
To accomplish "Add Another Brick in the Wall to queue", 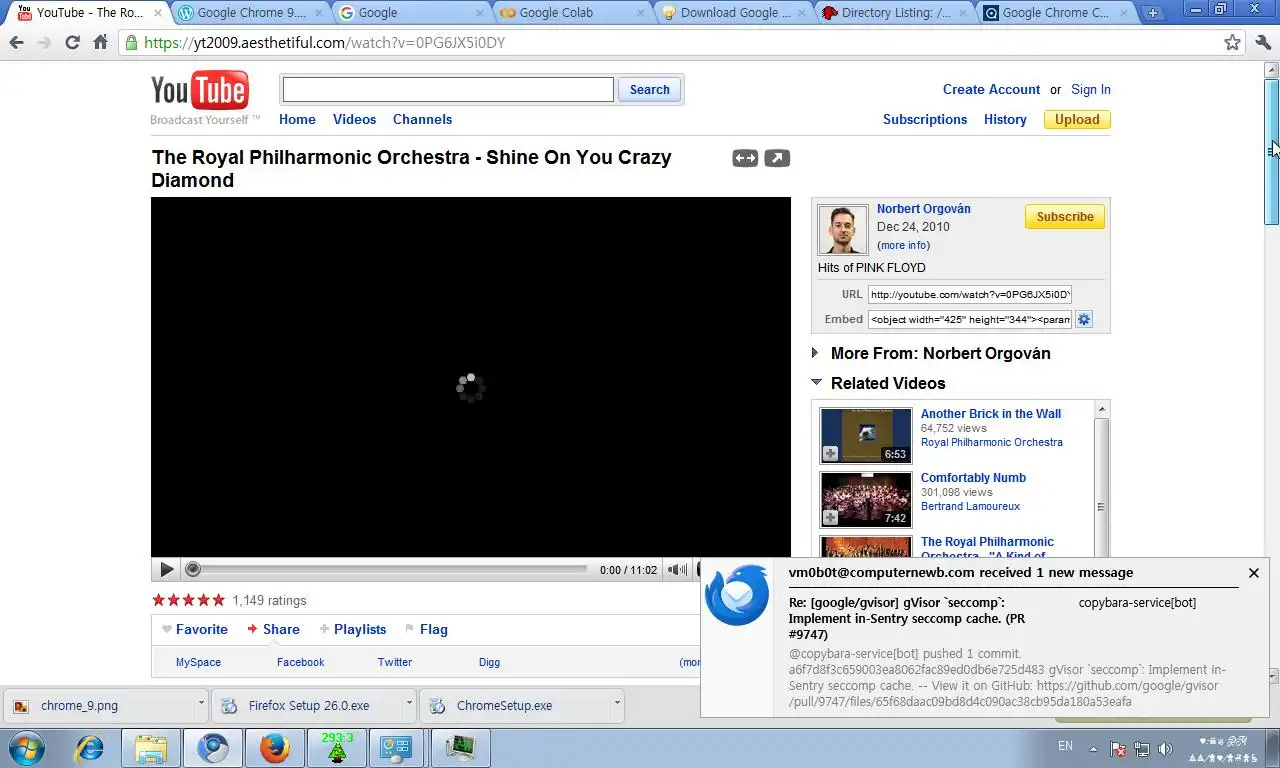I will click(830, 454).
